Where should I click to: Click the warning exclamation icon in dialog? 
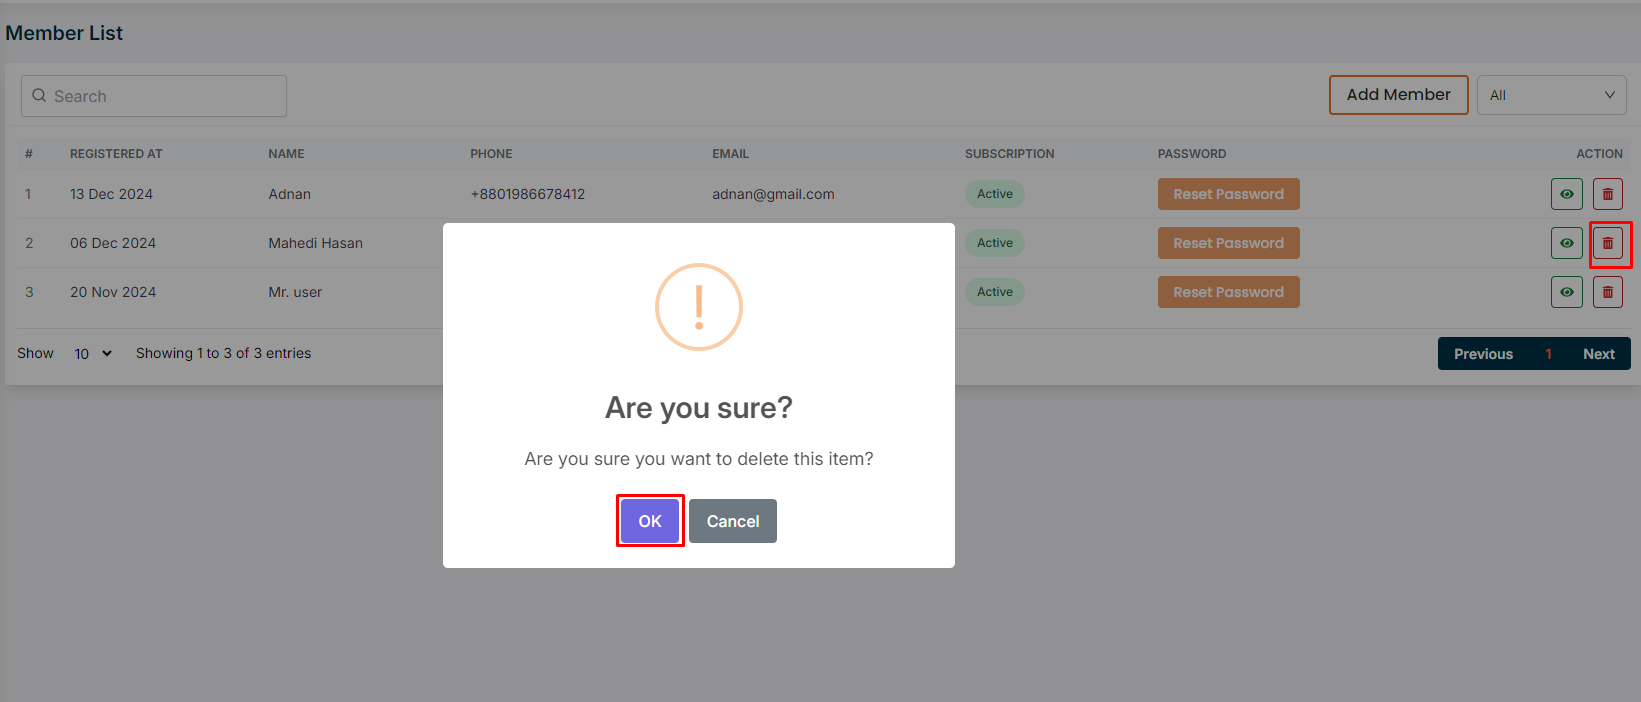click(698, 307)
